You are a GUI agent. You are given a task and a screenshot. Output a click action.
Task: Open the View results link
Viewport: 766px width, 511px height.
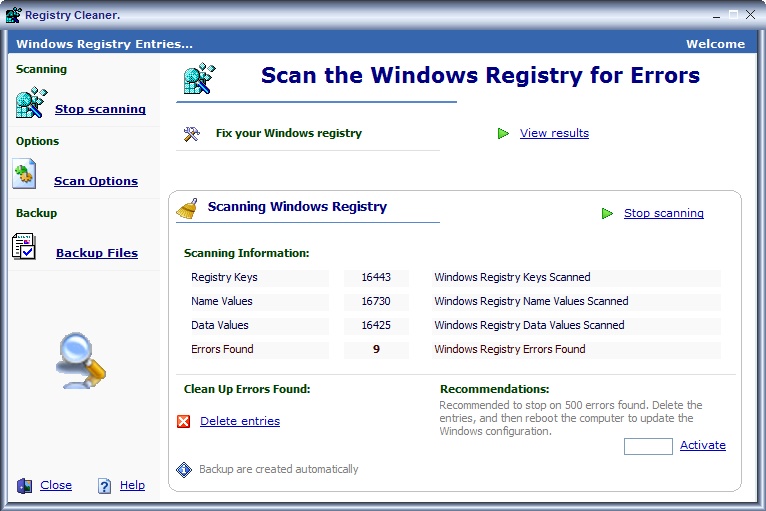tap(554, 133)
